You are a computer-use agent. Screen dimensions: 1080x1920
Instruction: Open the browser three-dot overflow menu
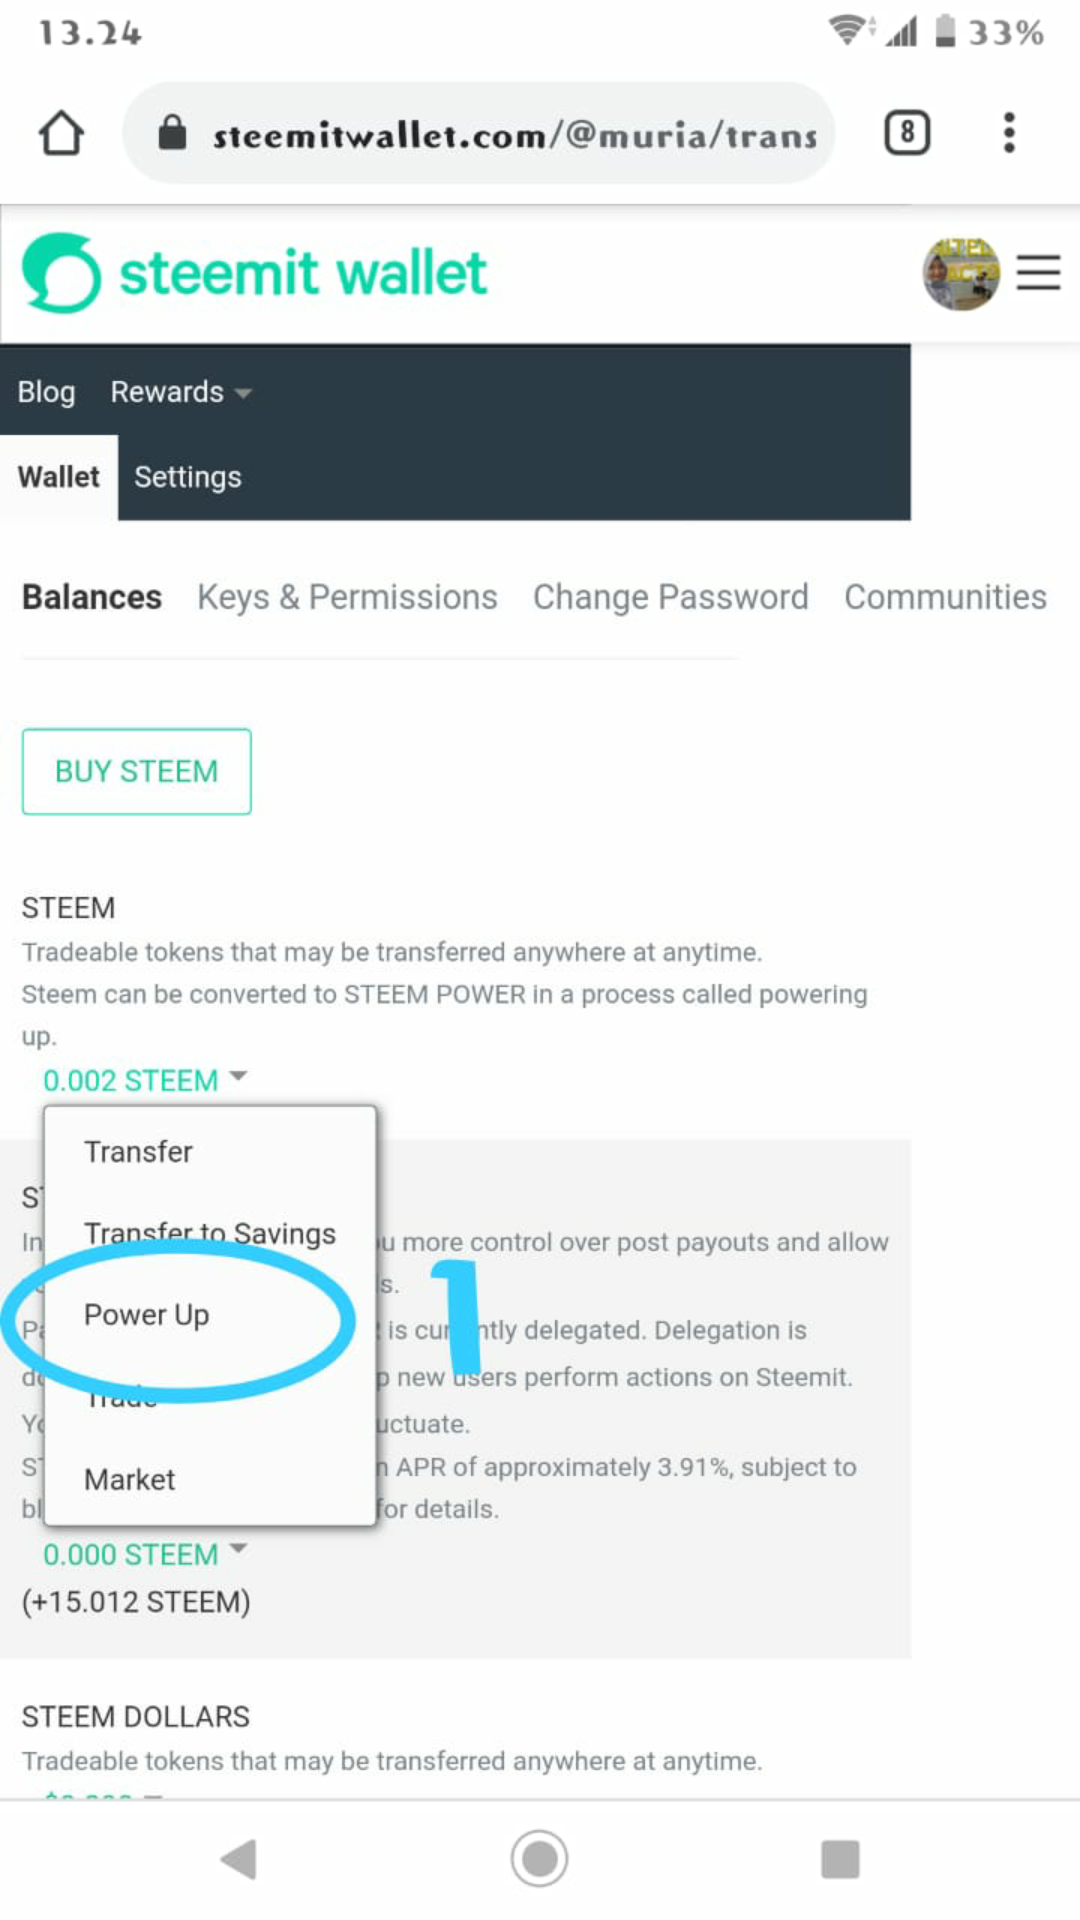click(1009, 133)
